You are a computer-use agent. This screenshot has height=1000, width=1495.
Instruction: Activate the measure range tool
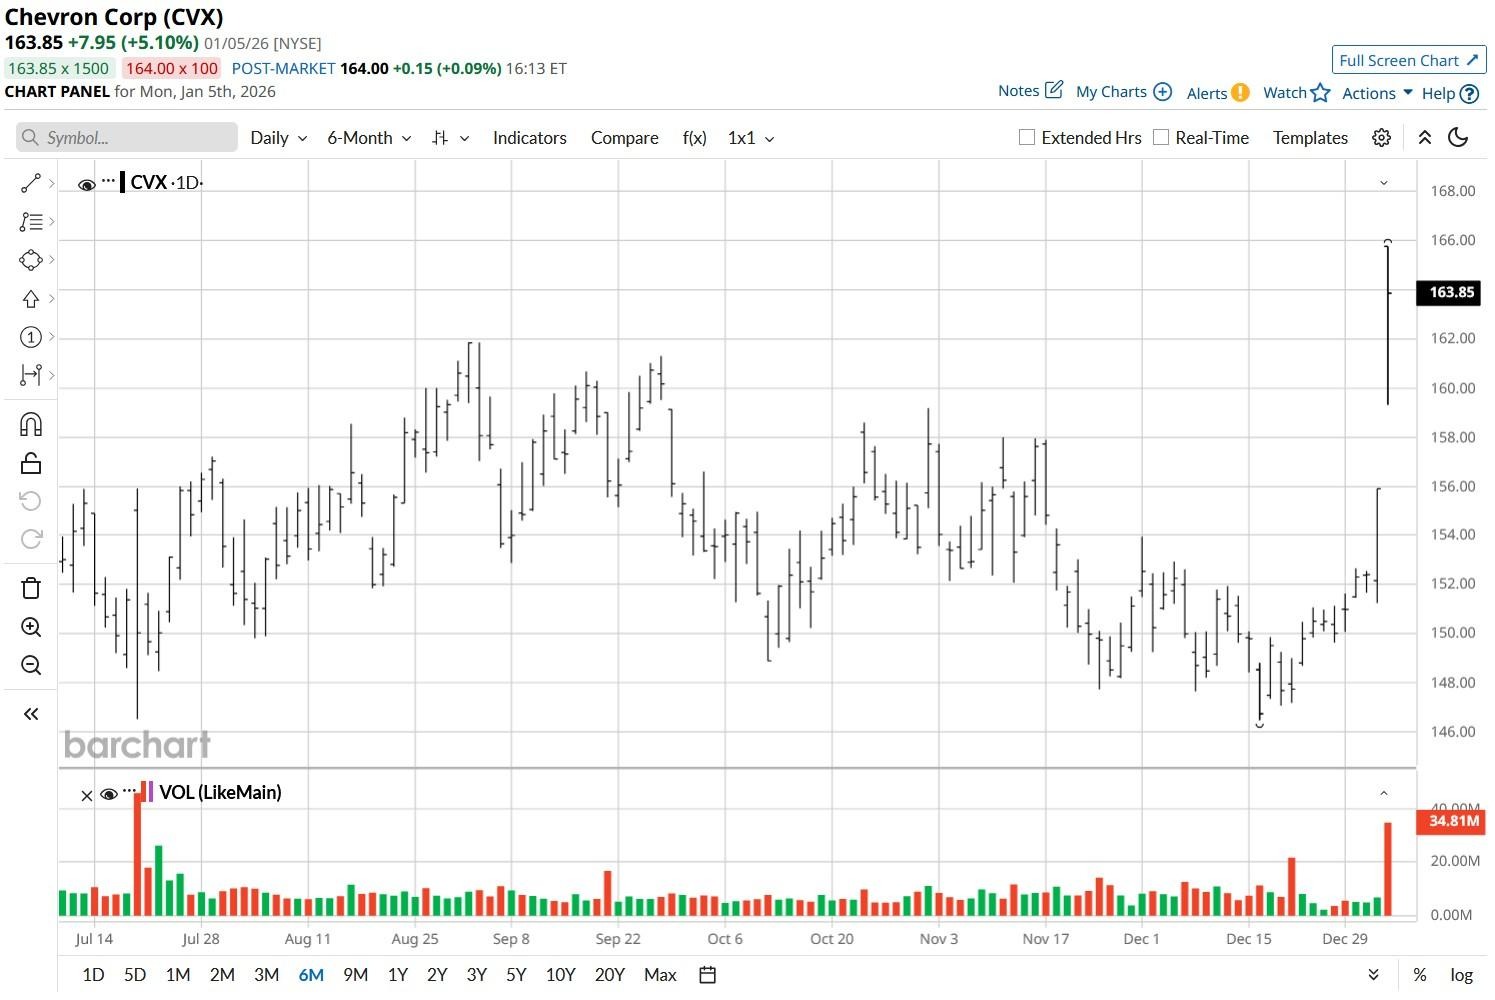pyautogui.click(x=31, y=375)
